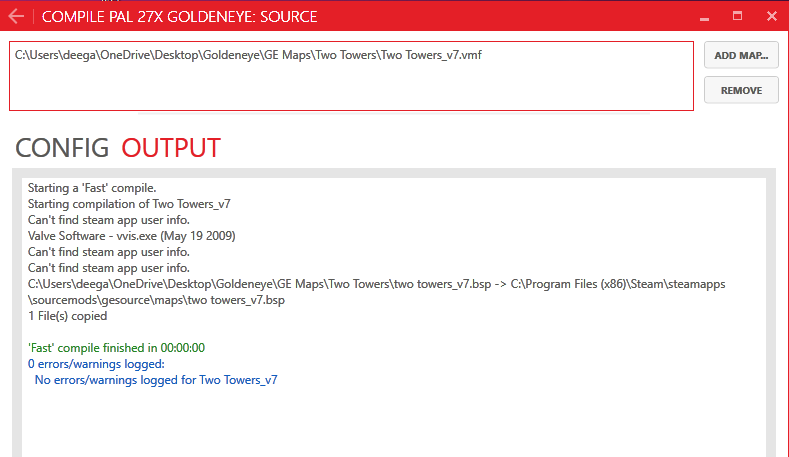Viewport: 789px width, 457px height.
Task: Click the "COMPILE PAL 27X GOLDENEYE: SOURCE" title
Action: tap(179, 17)
